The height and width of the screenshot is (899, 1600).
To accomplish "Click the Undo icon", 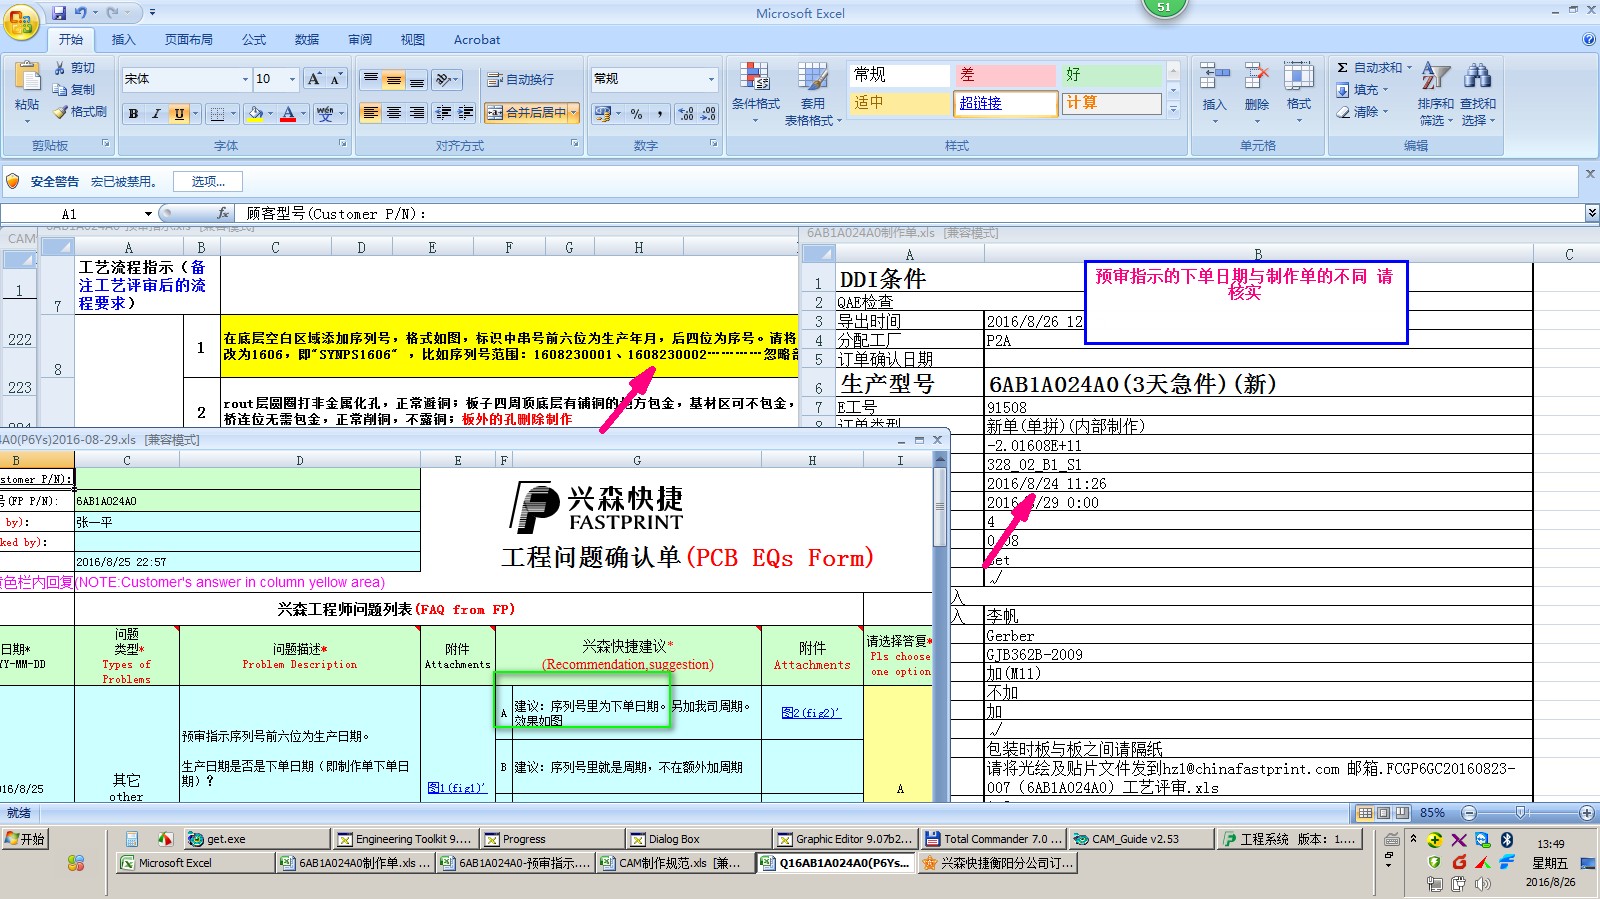I will click(80, 13).
